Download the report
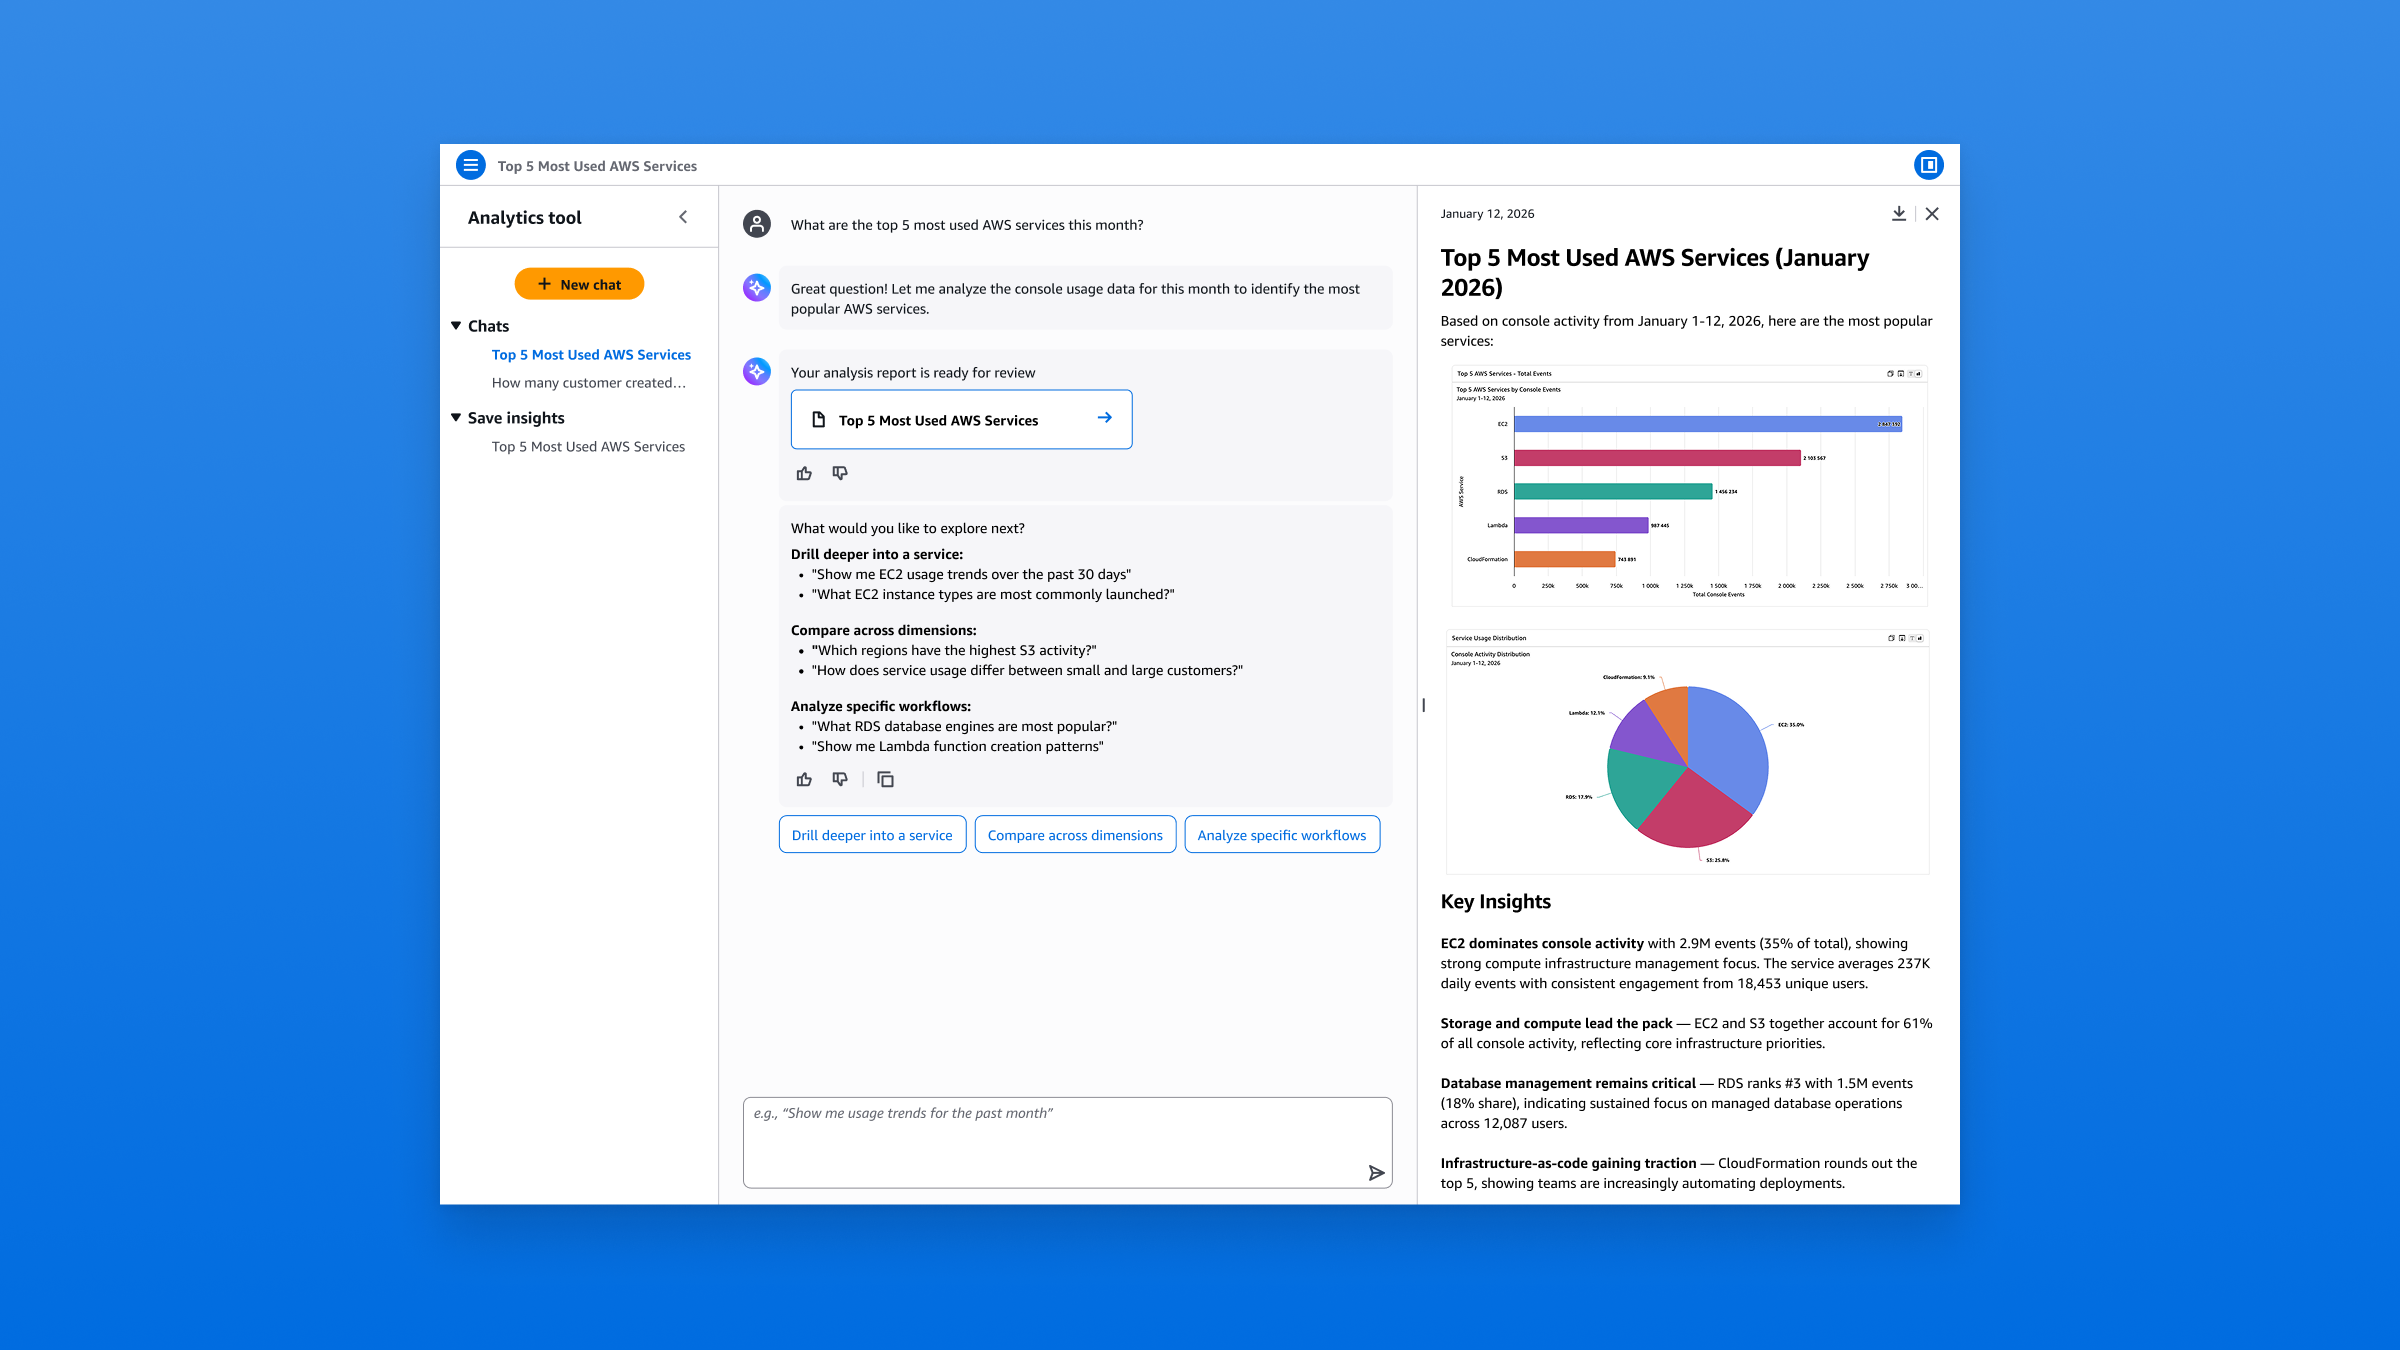The width and height of the screenshot is (2400, 1350). [1899, 214]
